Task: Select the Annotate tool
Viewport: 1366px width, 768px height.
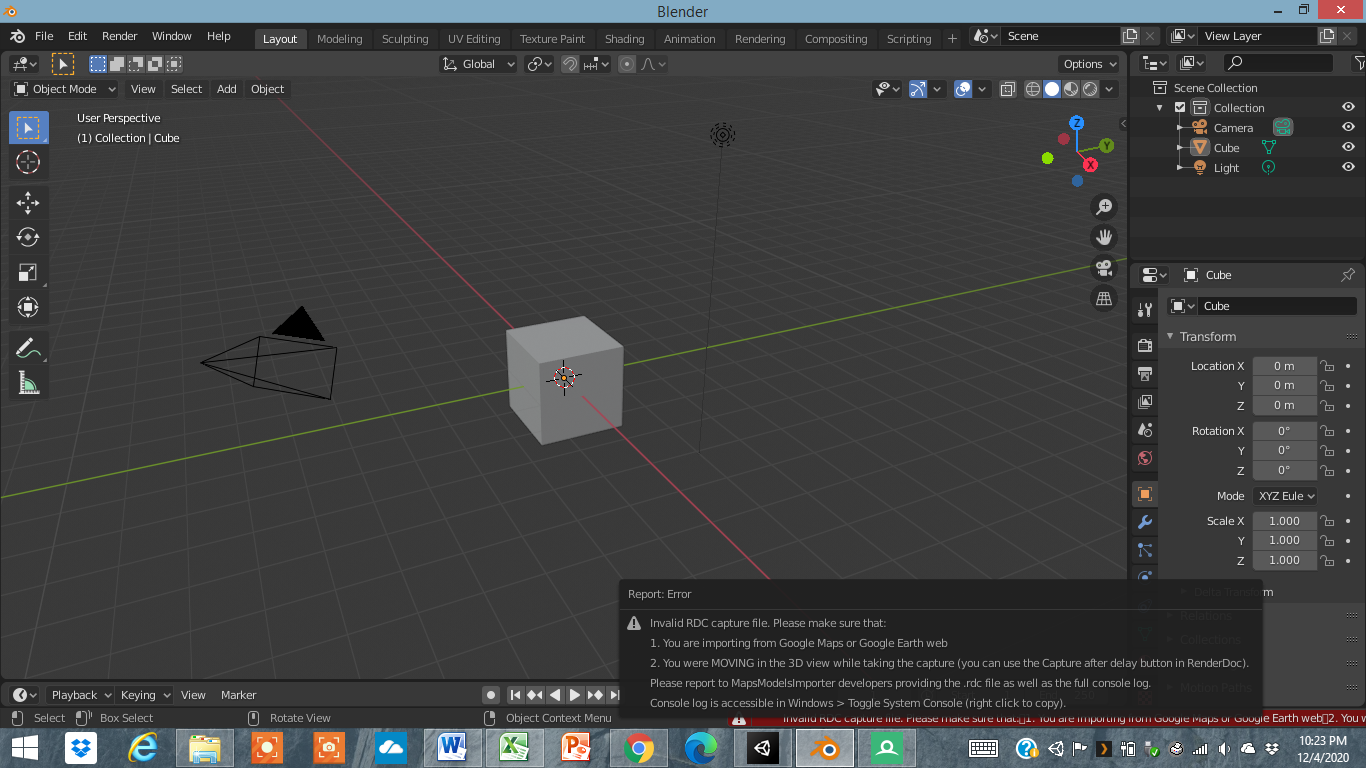Action: pos(28,347)
